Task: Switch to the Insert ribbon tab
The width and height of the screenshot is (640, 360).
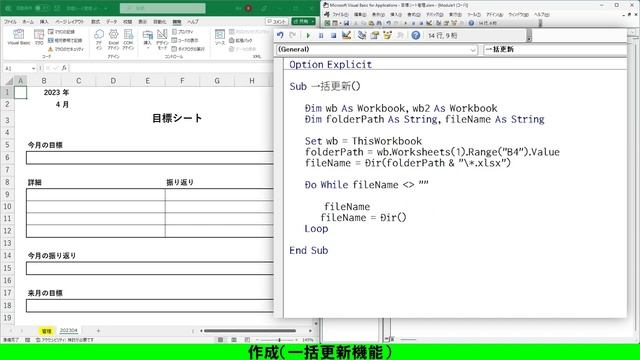Action: point(44,22)
